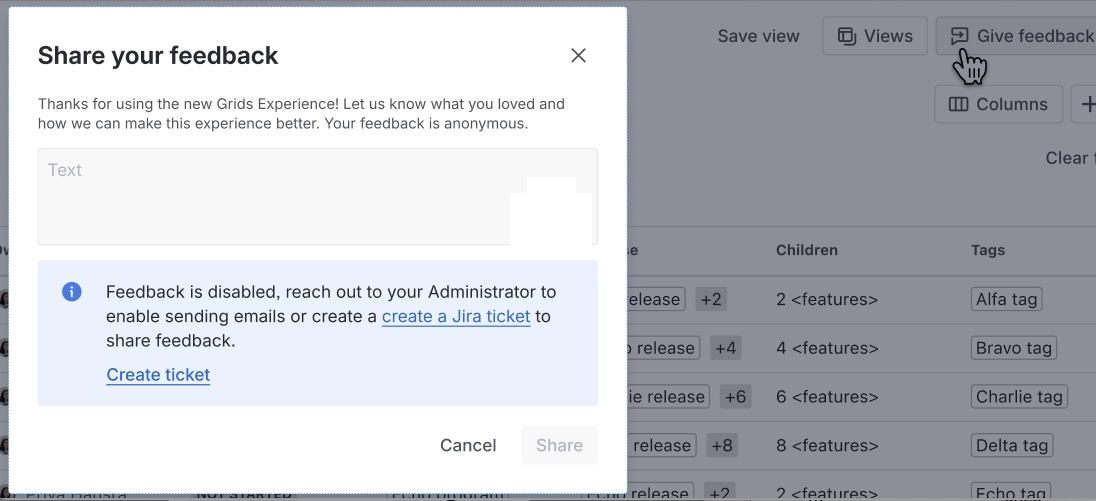
Task: Click the Create ticket link
Action: [158, 375]
